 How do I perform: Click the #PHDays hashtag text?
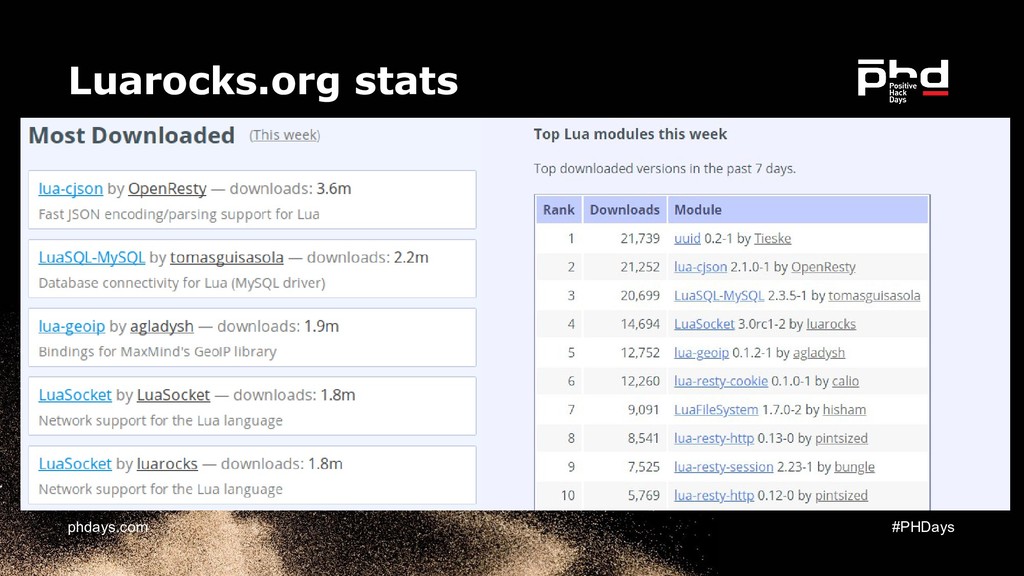click(x=923, y=527)
